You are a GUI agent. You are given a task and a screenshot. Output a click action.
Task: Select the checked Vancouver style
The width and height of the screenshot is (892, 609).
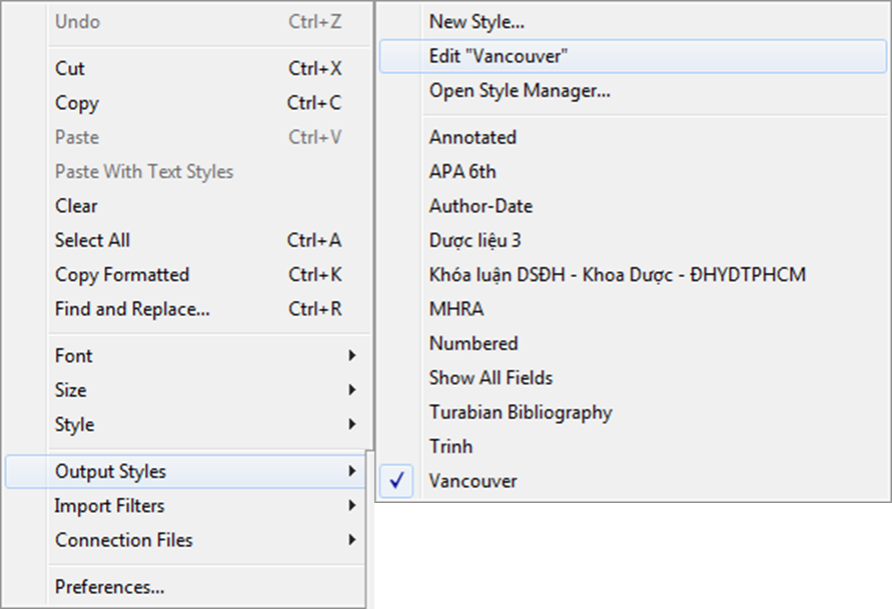pos(633,481)
